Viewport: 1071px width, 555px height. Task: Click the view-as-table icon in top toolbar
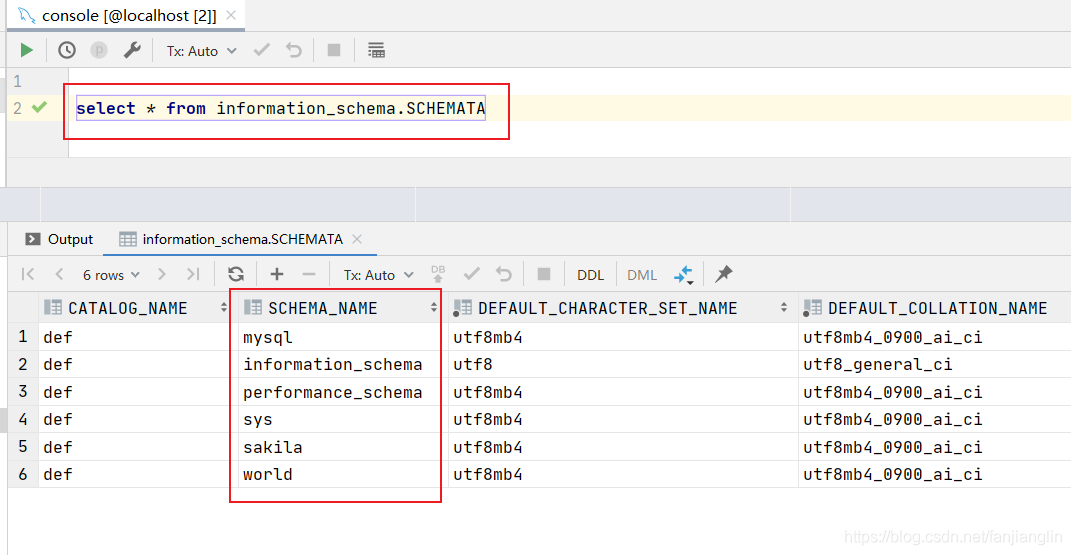pos(376,50)
